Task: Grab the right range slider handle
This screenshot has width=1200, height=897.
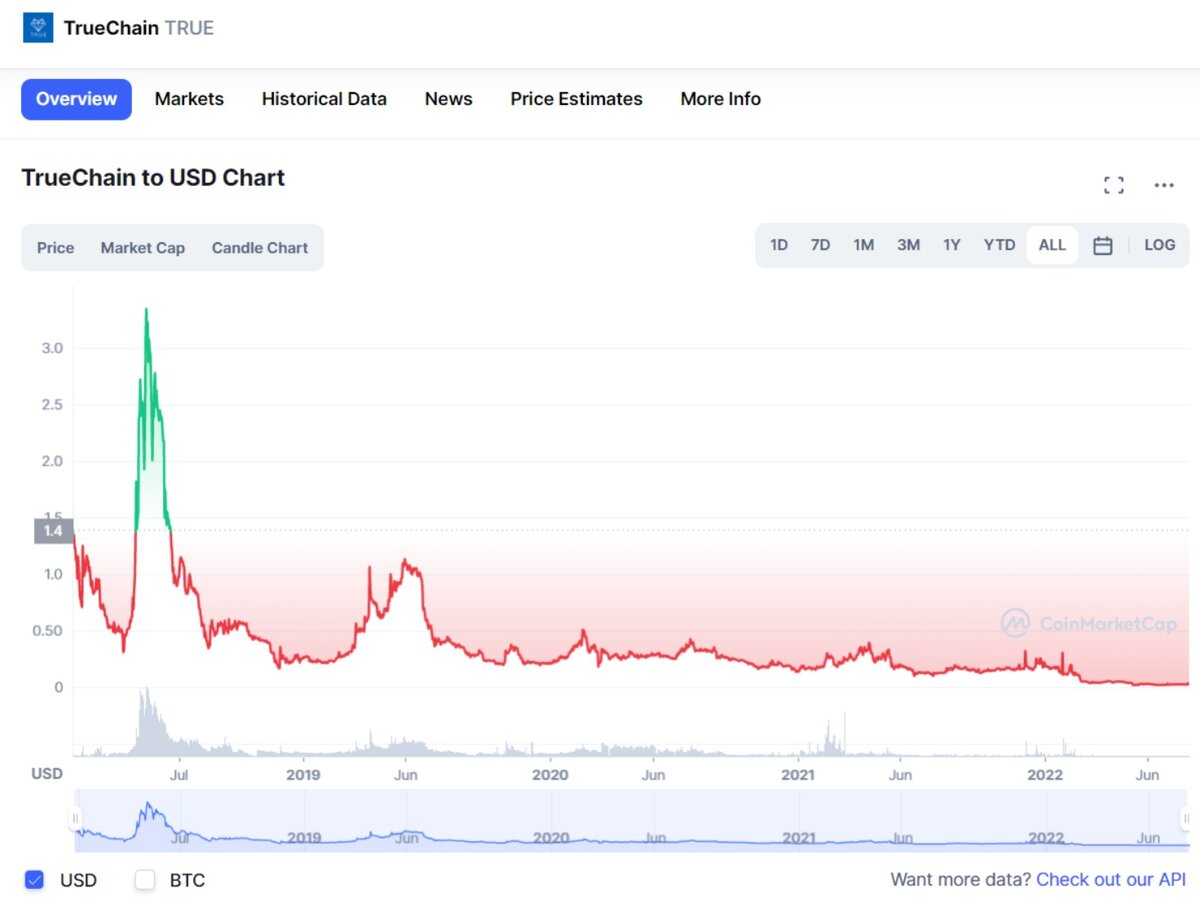Action: click(x=1187, y=819)
